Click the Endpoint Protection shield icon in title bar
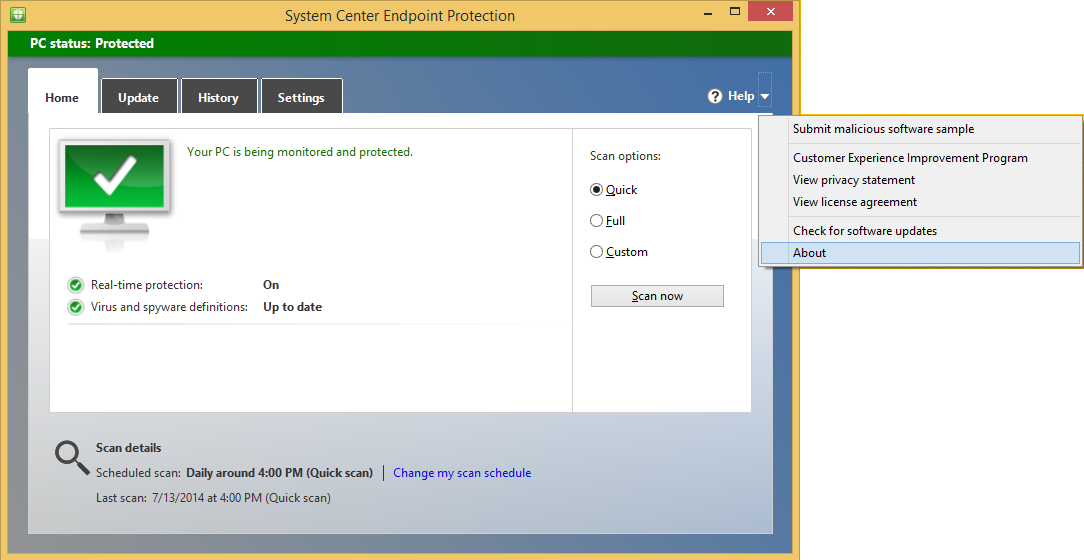The height and width of the screenshot is (560, 1084). pos(18,15)
